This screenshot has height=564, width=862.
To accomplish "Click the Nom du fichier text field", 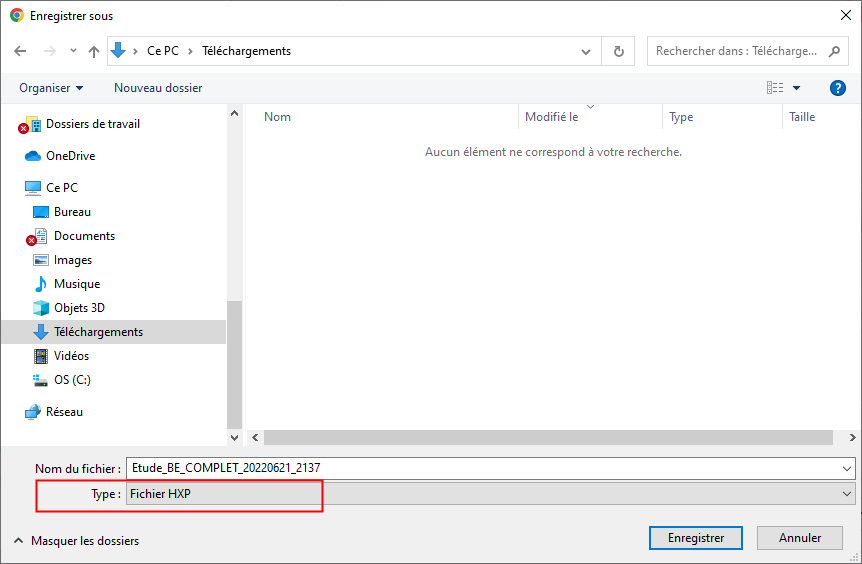I will [x=480, y=468].
